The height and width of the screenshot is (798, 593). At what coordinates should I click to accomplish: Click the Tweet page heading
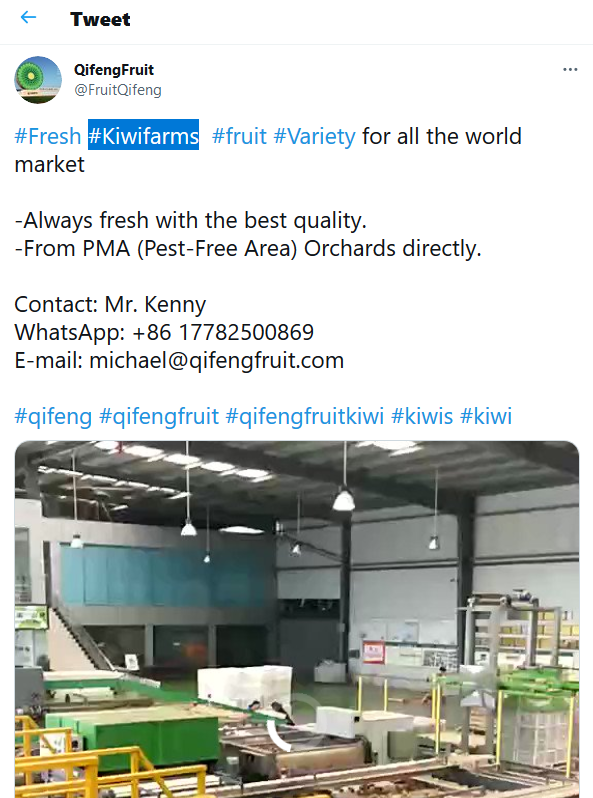coord(100,19)
